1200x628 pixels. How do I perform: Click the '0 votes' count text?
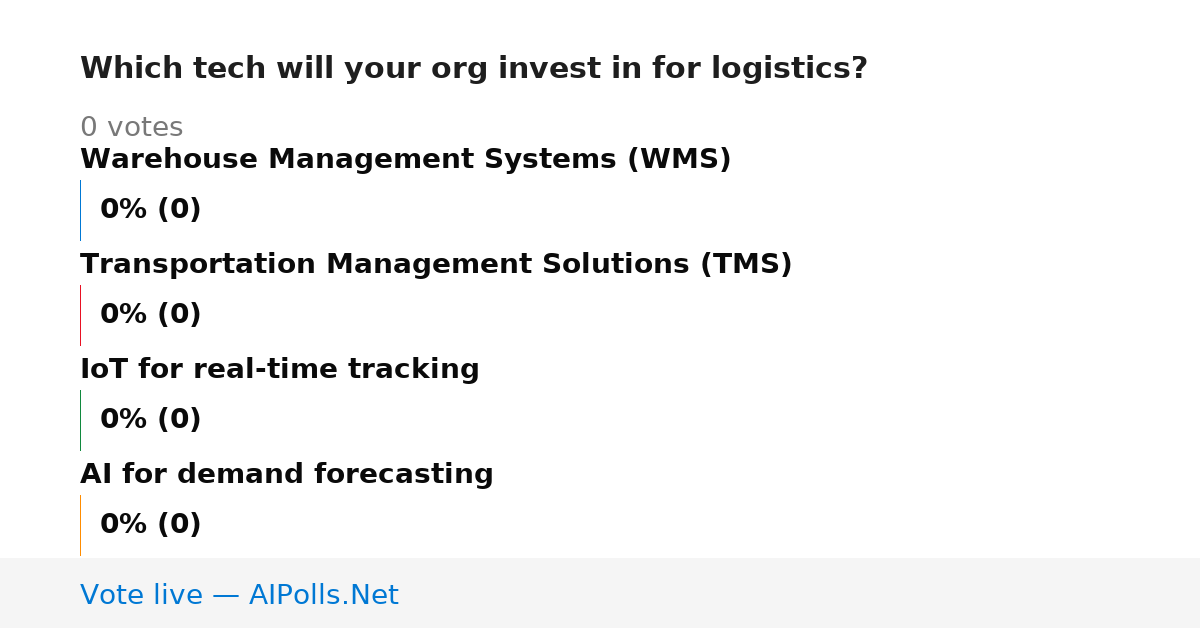(131, 128)
